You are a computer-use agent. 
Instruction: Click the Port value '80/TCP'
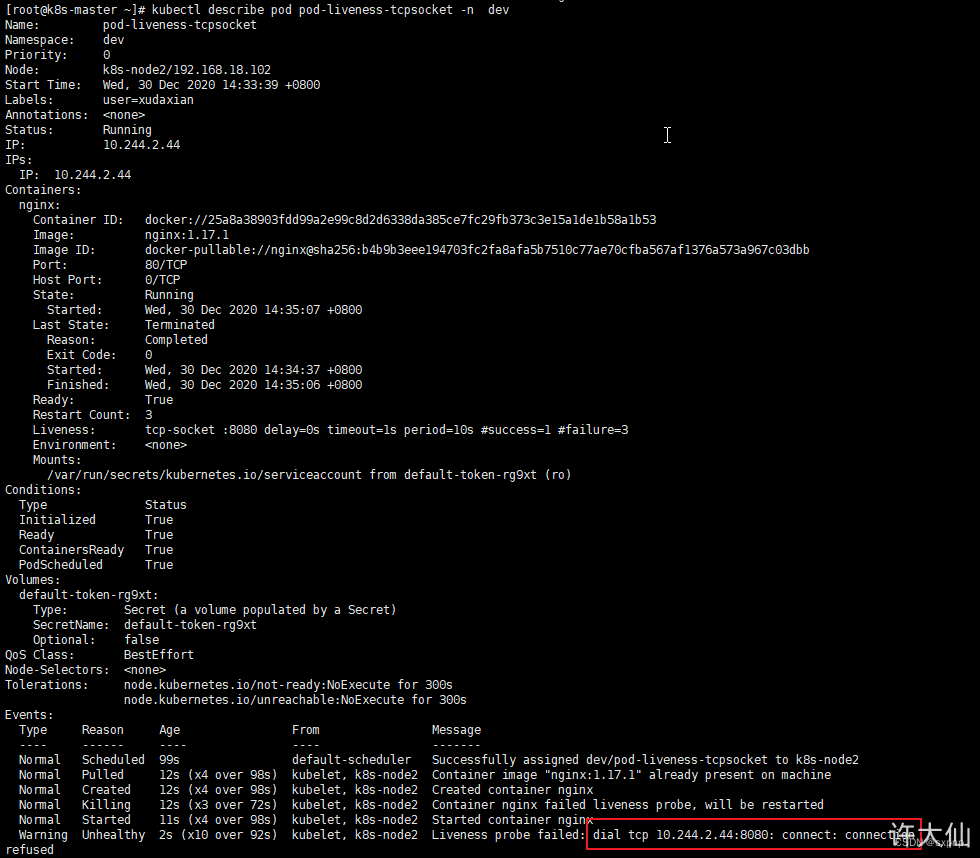pyautogui.click(x=166, y=265)
